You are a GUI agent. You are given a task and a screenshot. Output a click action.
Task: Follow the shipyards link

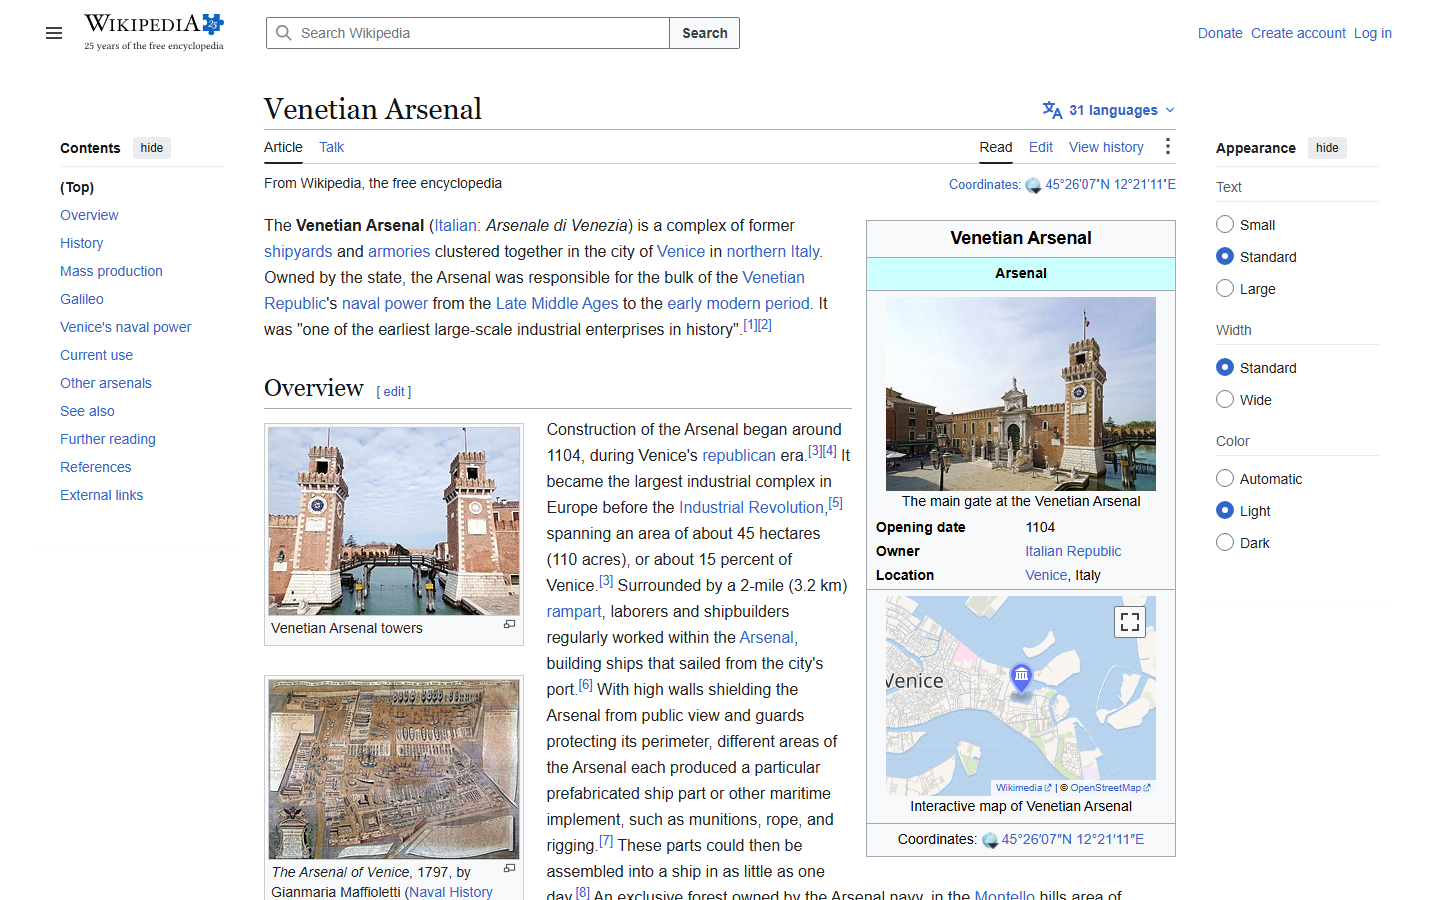(x=298, y=251)
